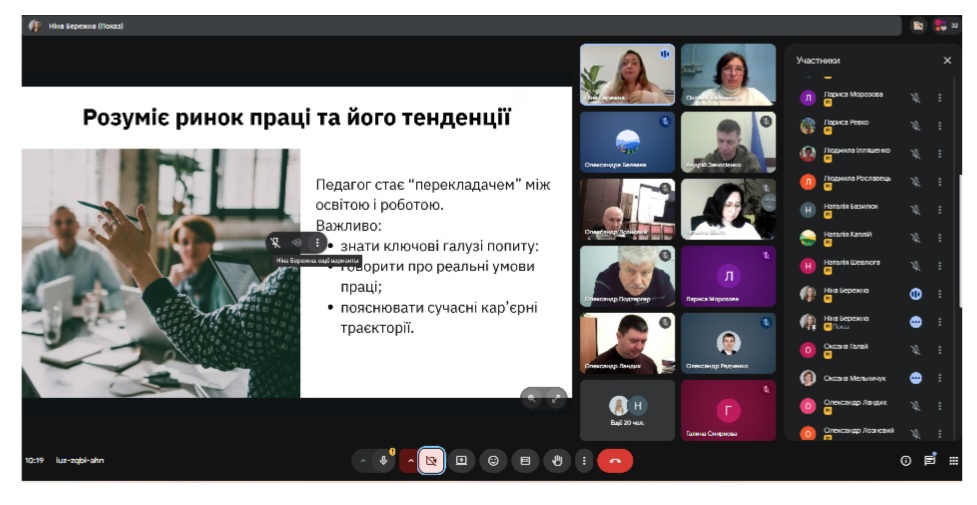Open the meeting chat panel

point(929,461)
